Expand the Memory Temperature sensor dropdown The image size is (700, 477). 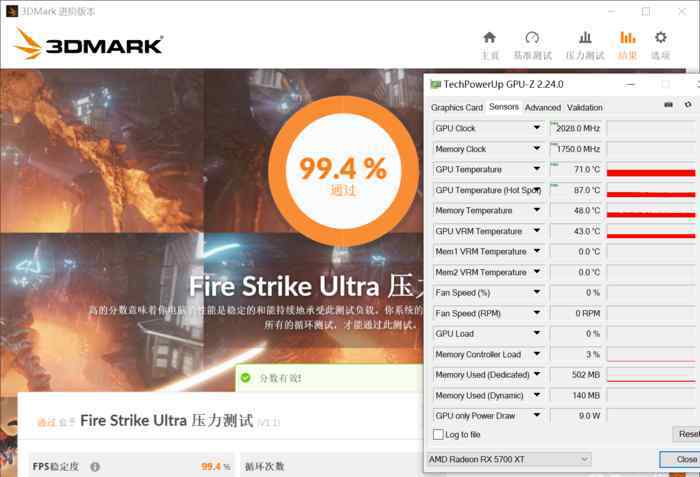point(537,210)
